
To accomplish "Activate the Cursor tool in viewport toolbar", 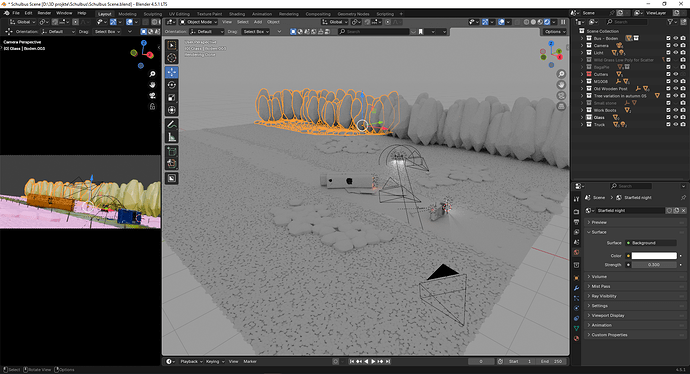I will point(172,58).
